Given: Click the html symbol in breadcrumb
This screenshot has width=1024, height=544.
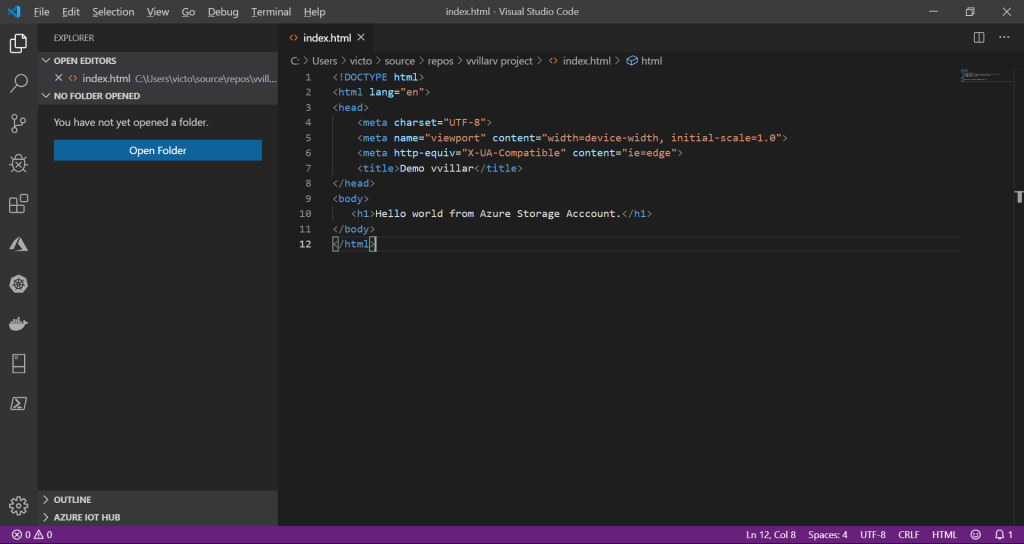Looking at the screenshot, I should 644,61.
